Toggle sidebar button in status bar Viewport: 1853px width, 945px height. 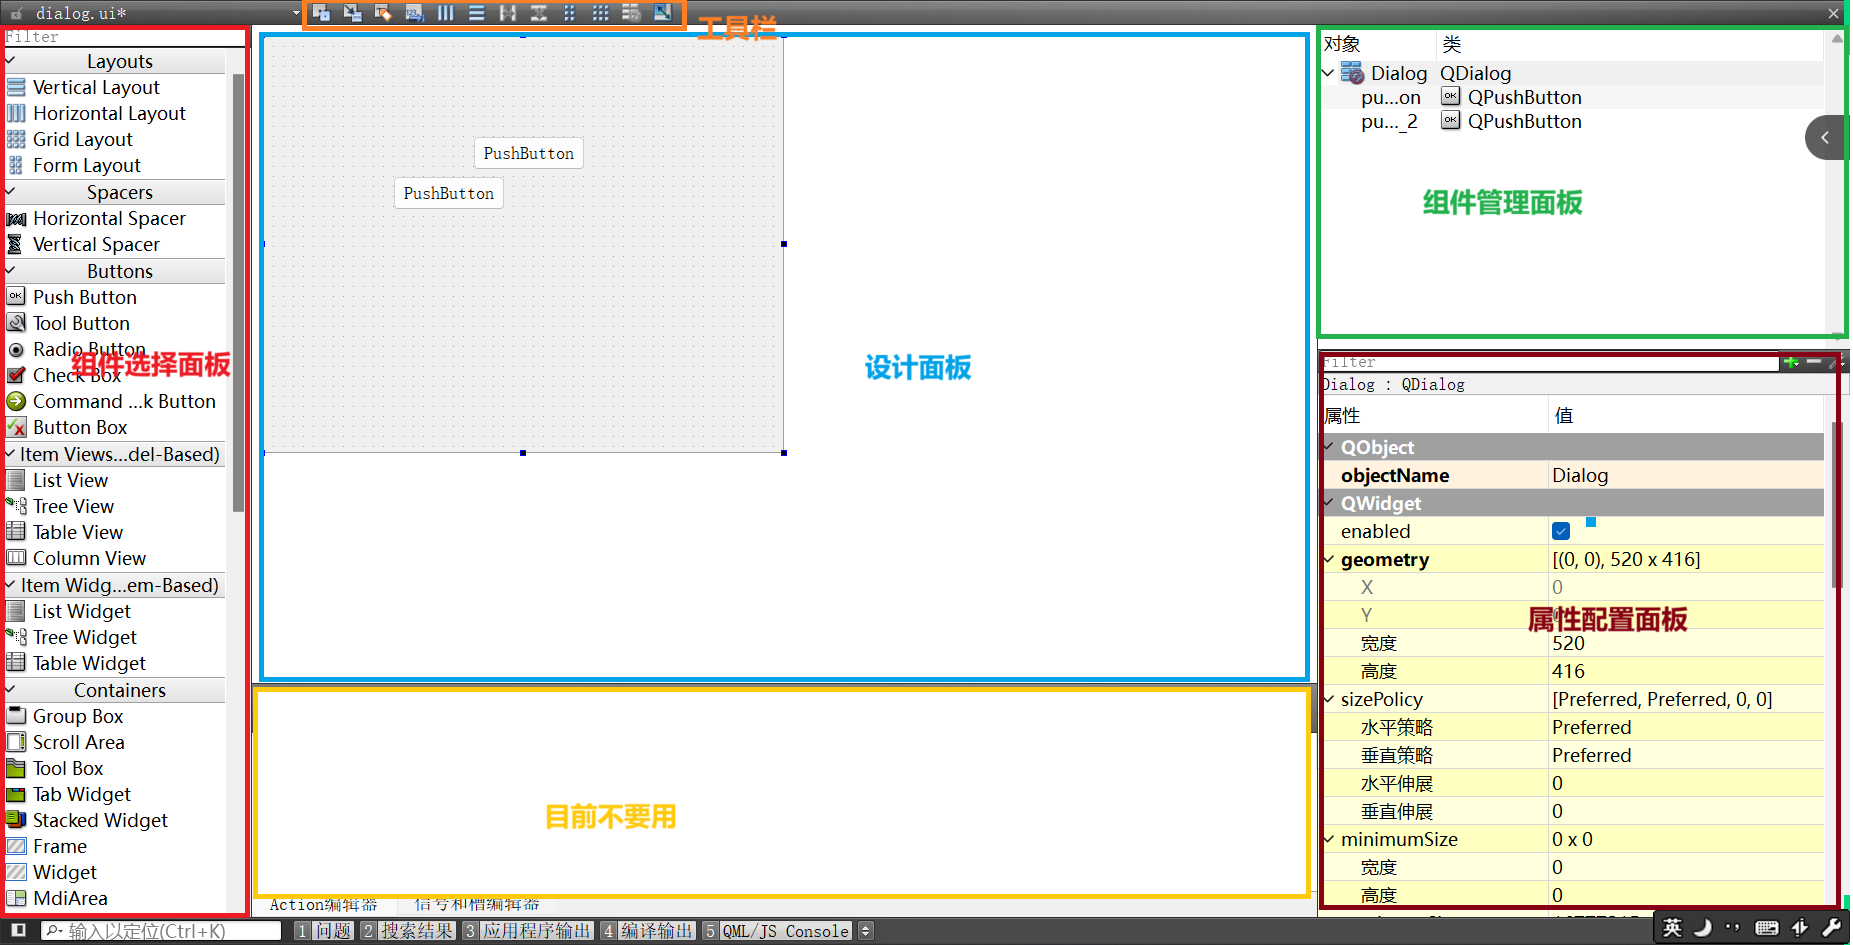pos(18,930)
